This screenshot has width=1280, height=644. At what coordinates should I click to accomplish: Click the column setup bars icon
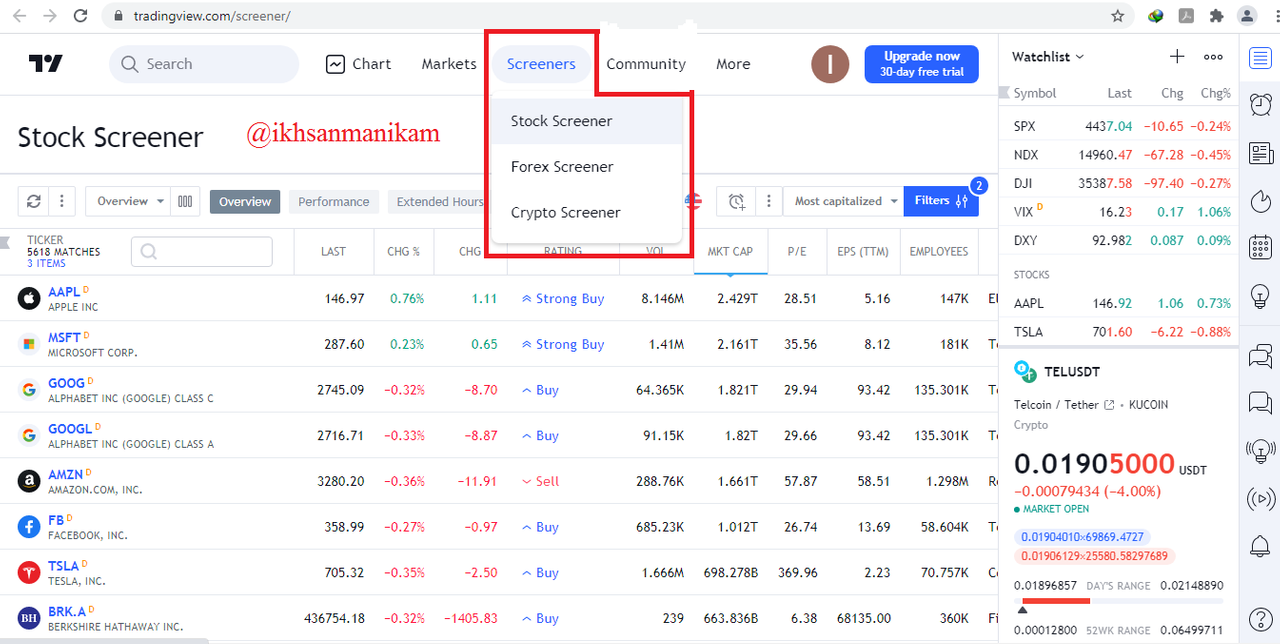pos(185,201)
